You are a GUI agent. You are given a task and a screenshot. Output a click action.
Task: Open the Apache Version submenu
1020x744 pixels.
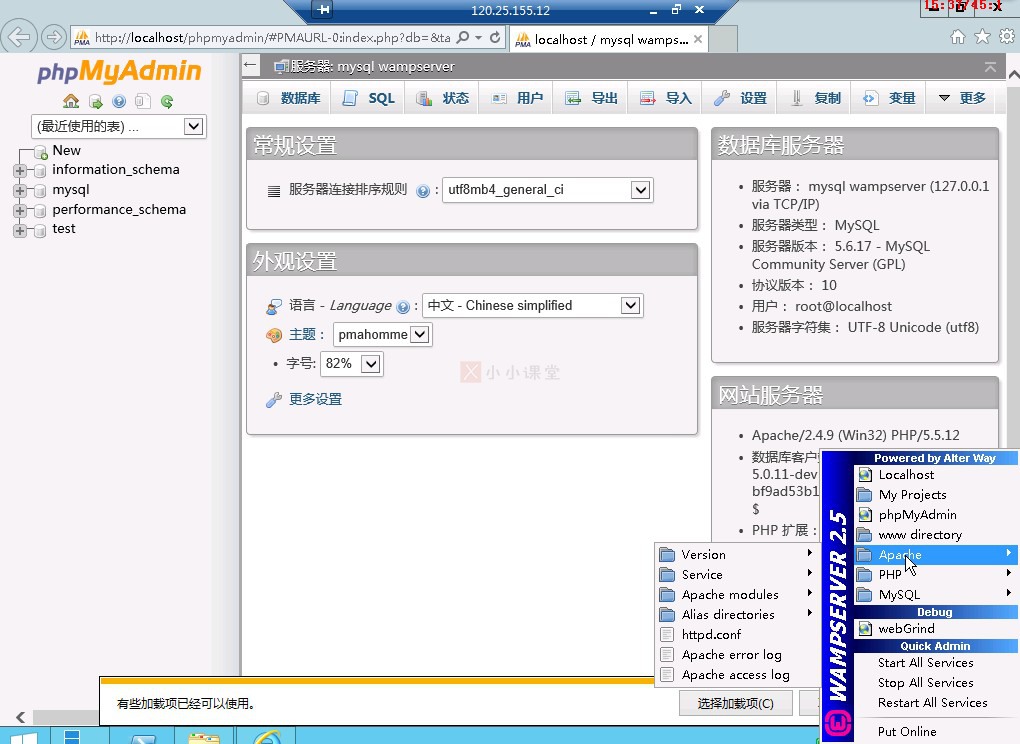coord(736,555)
